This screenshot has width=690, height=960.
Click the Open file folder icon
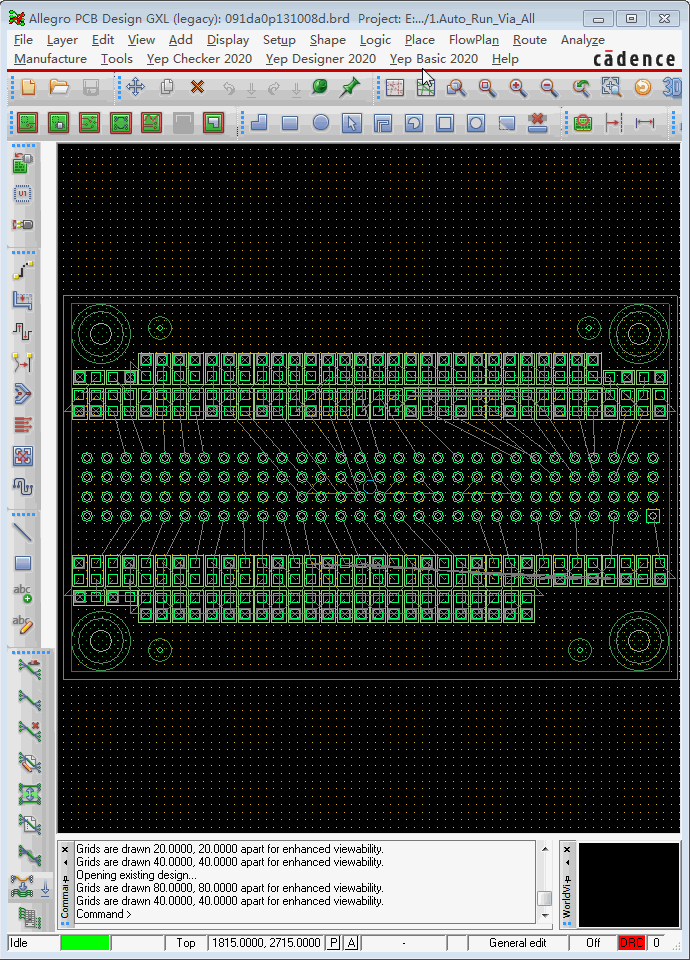pos(59,88)
